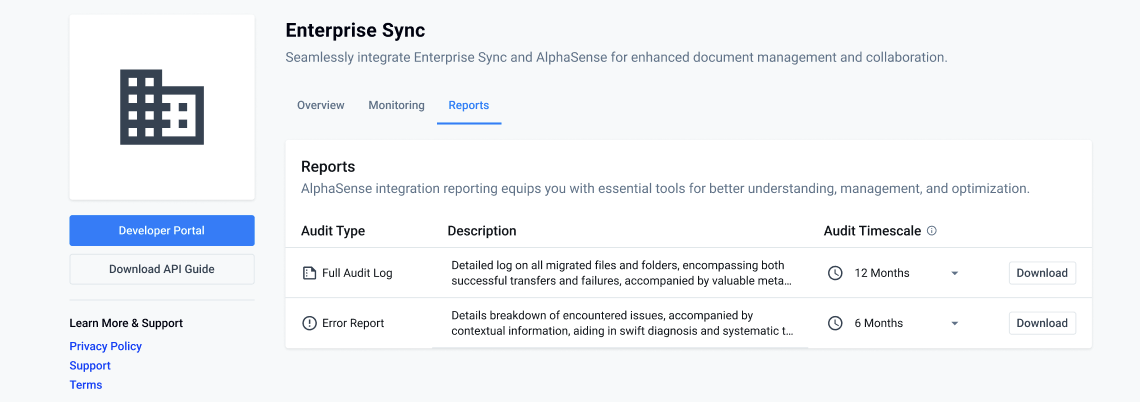
Task: Click the Full Audit Log label
Action: click(358, 273)
